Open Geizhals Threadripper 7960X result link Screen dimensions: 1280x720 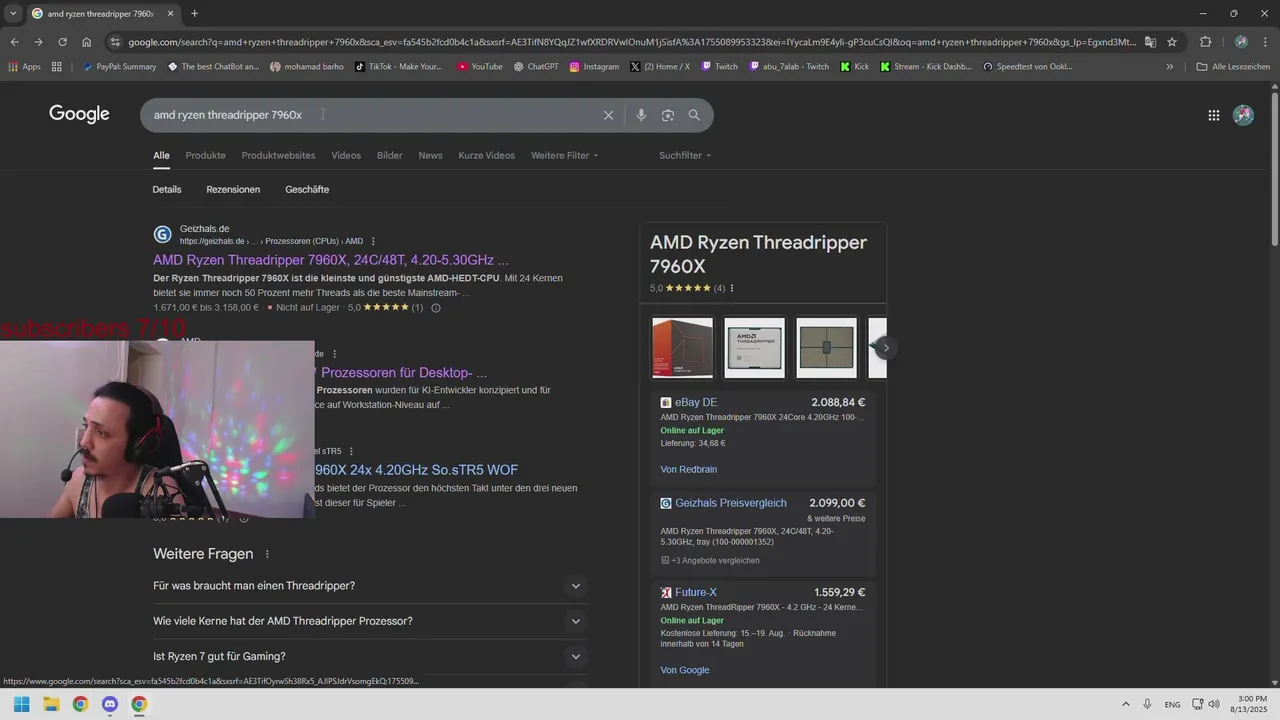pyautogui.click(x=331, y=260)
